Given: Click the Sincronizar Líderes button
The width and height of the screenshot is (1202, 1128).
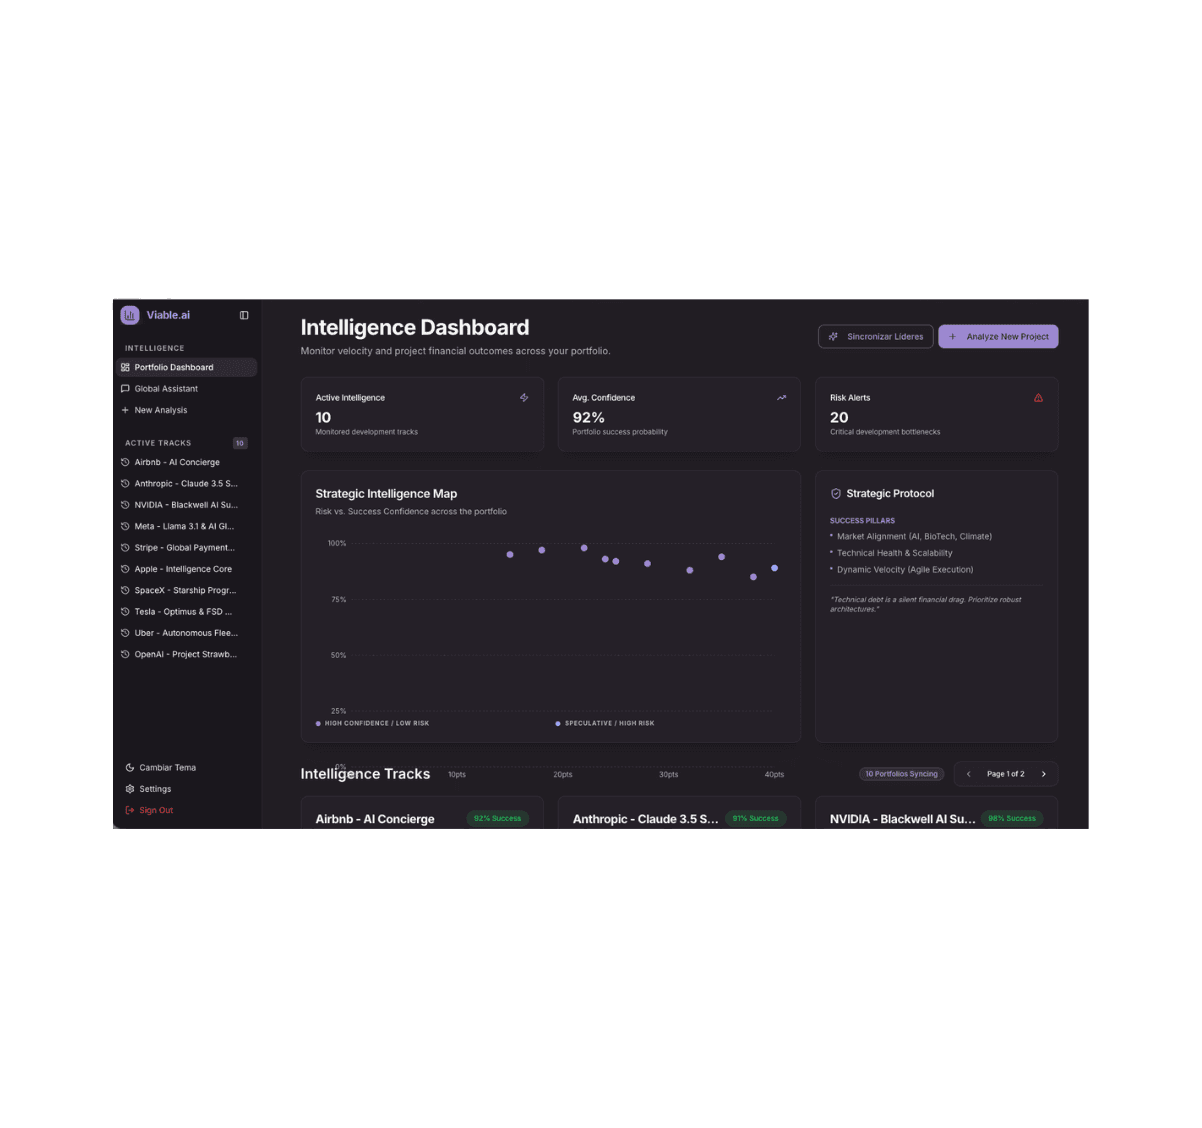Looking at the screenshot, I should [876, 337].
